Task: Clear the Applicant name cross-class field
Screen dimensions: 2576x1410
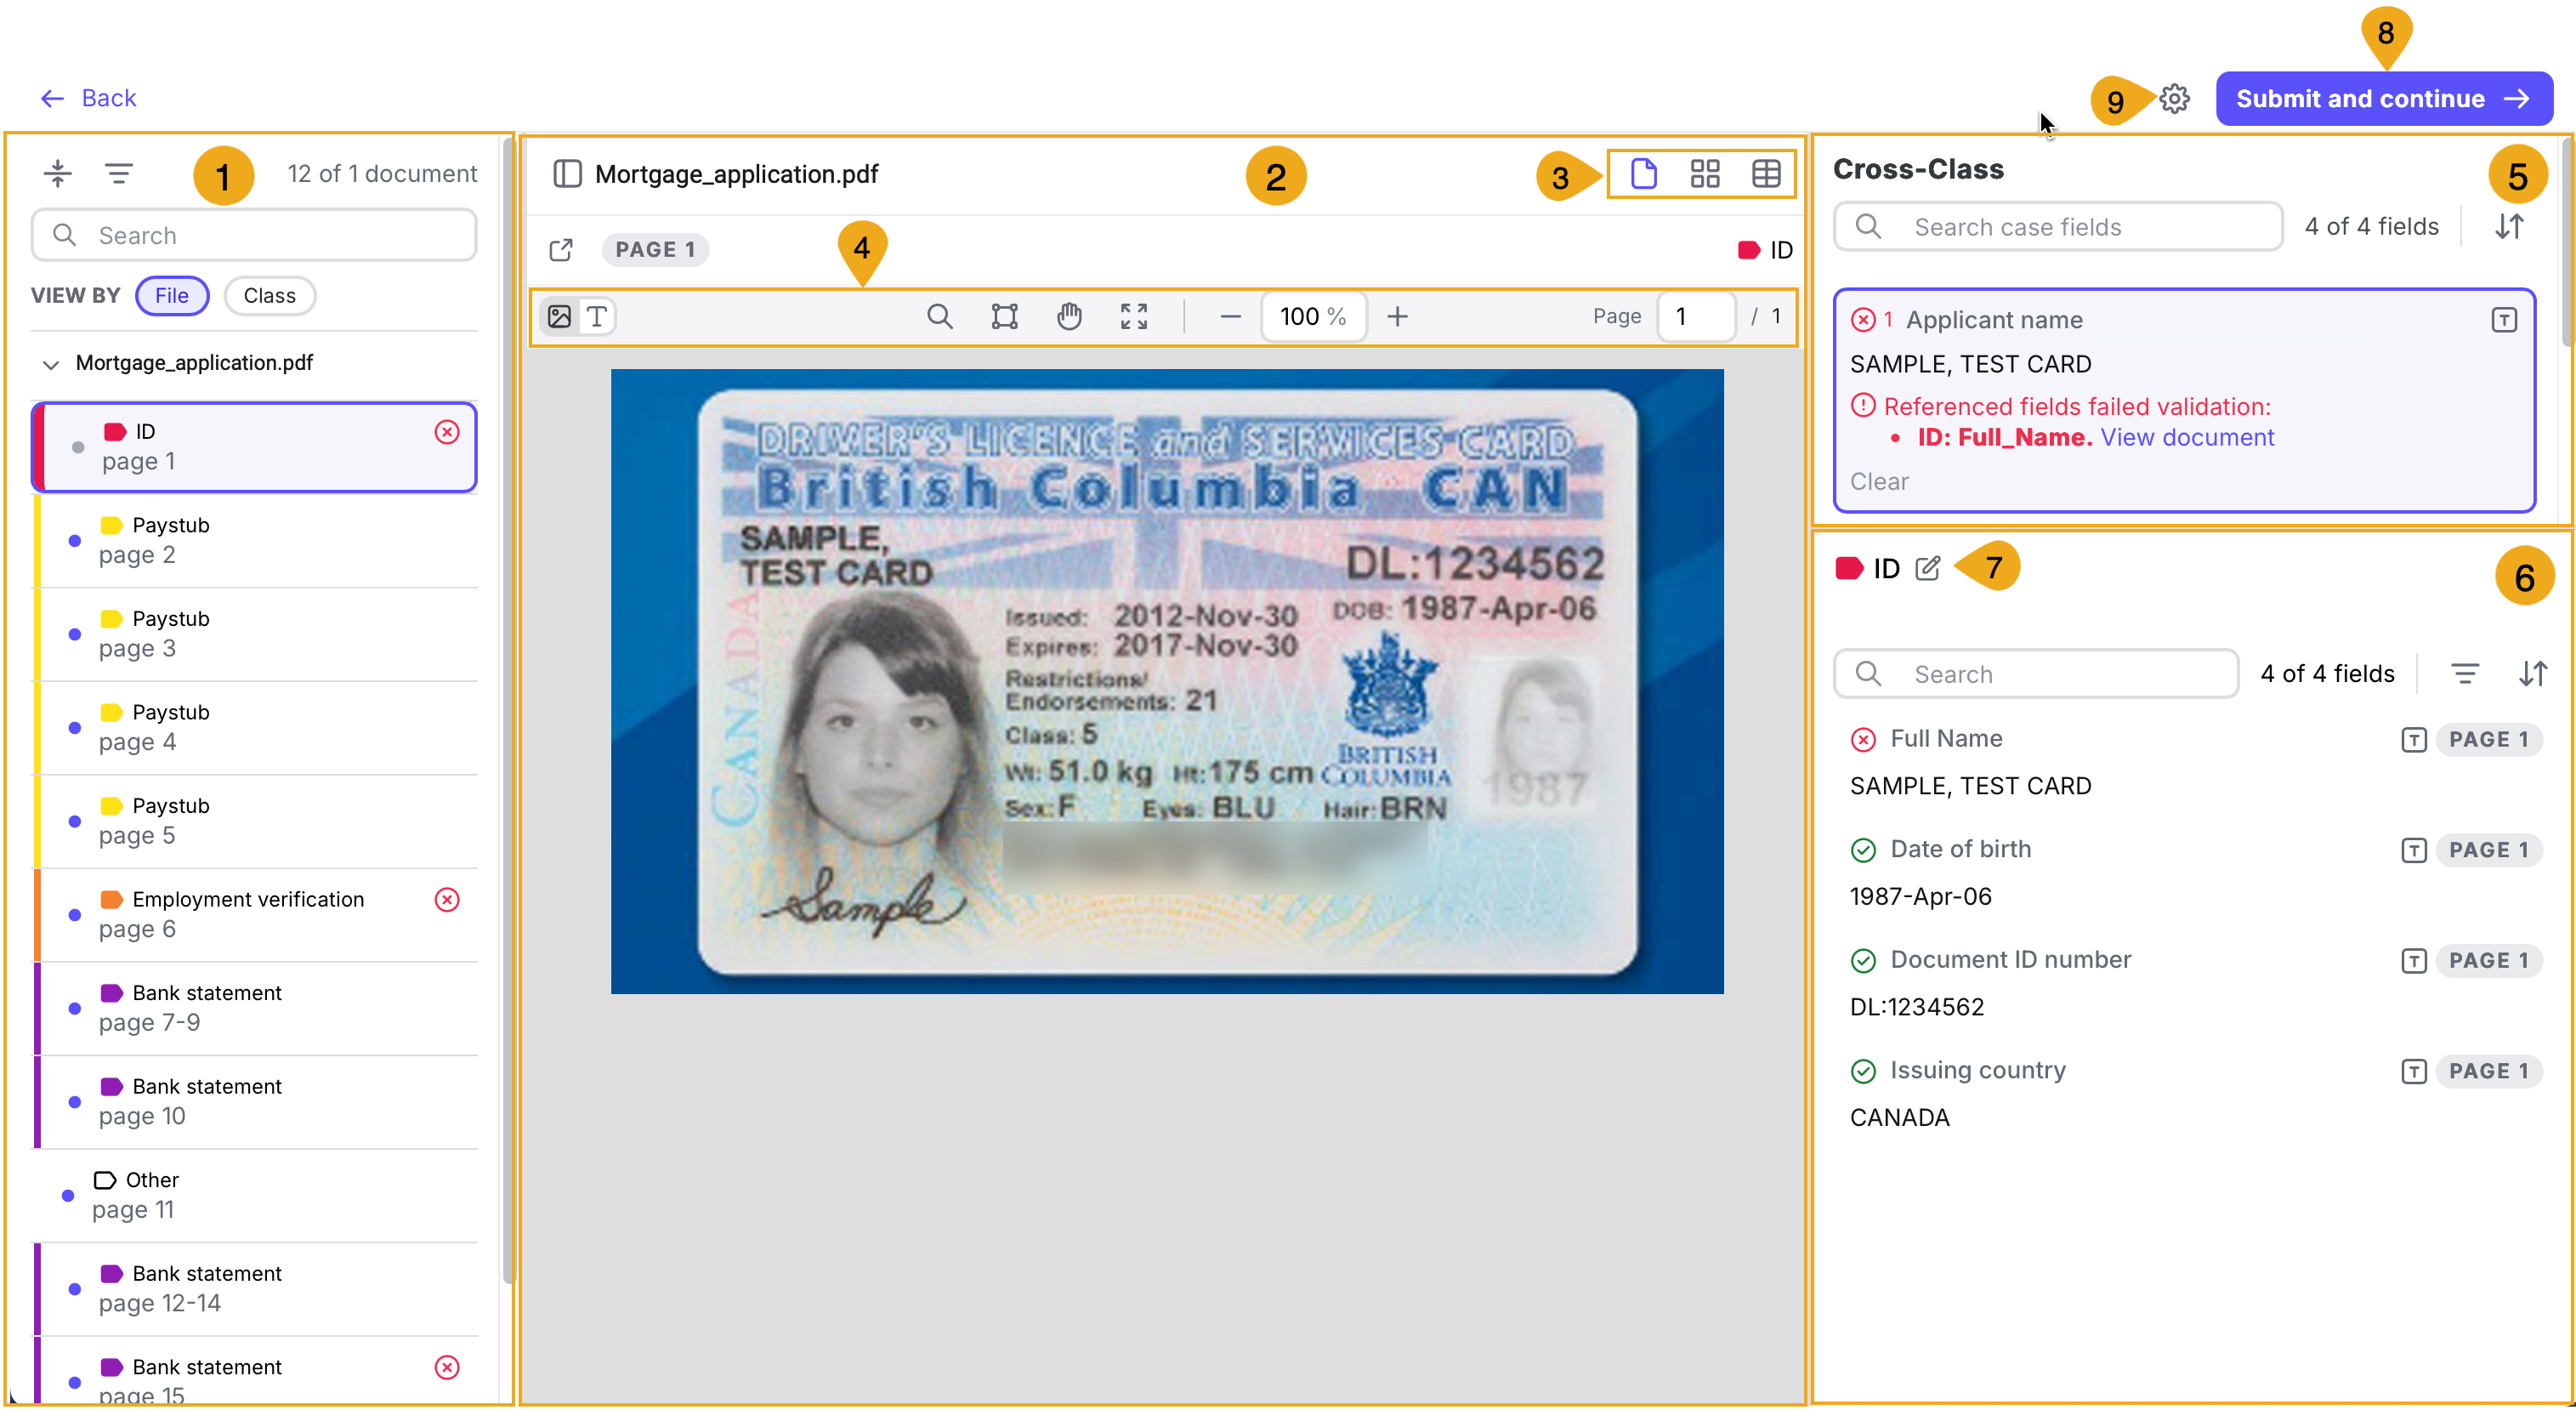Action: point(1880,481)
